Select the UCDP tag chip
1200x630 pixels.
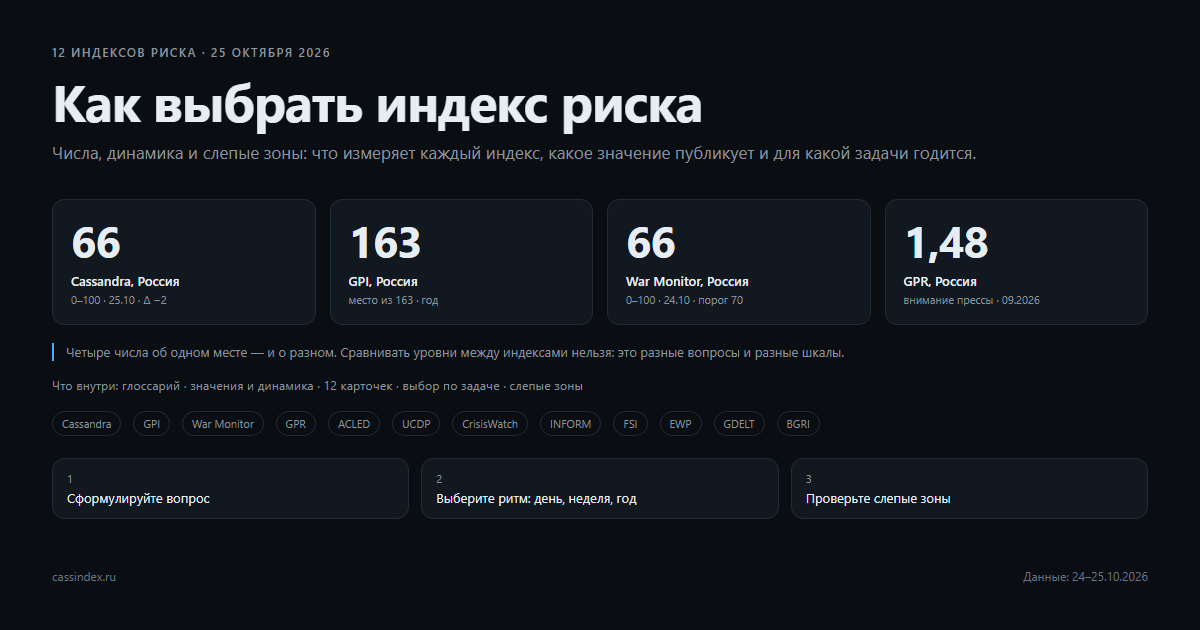click(416, 424)
